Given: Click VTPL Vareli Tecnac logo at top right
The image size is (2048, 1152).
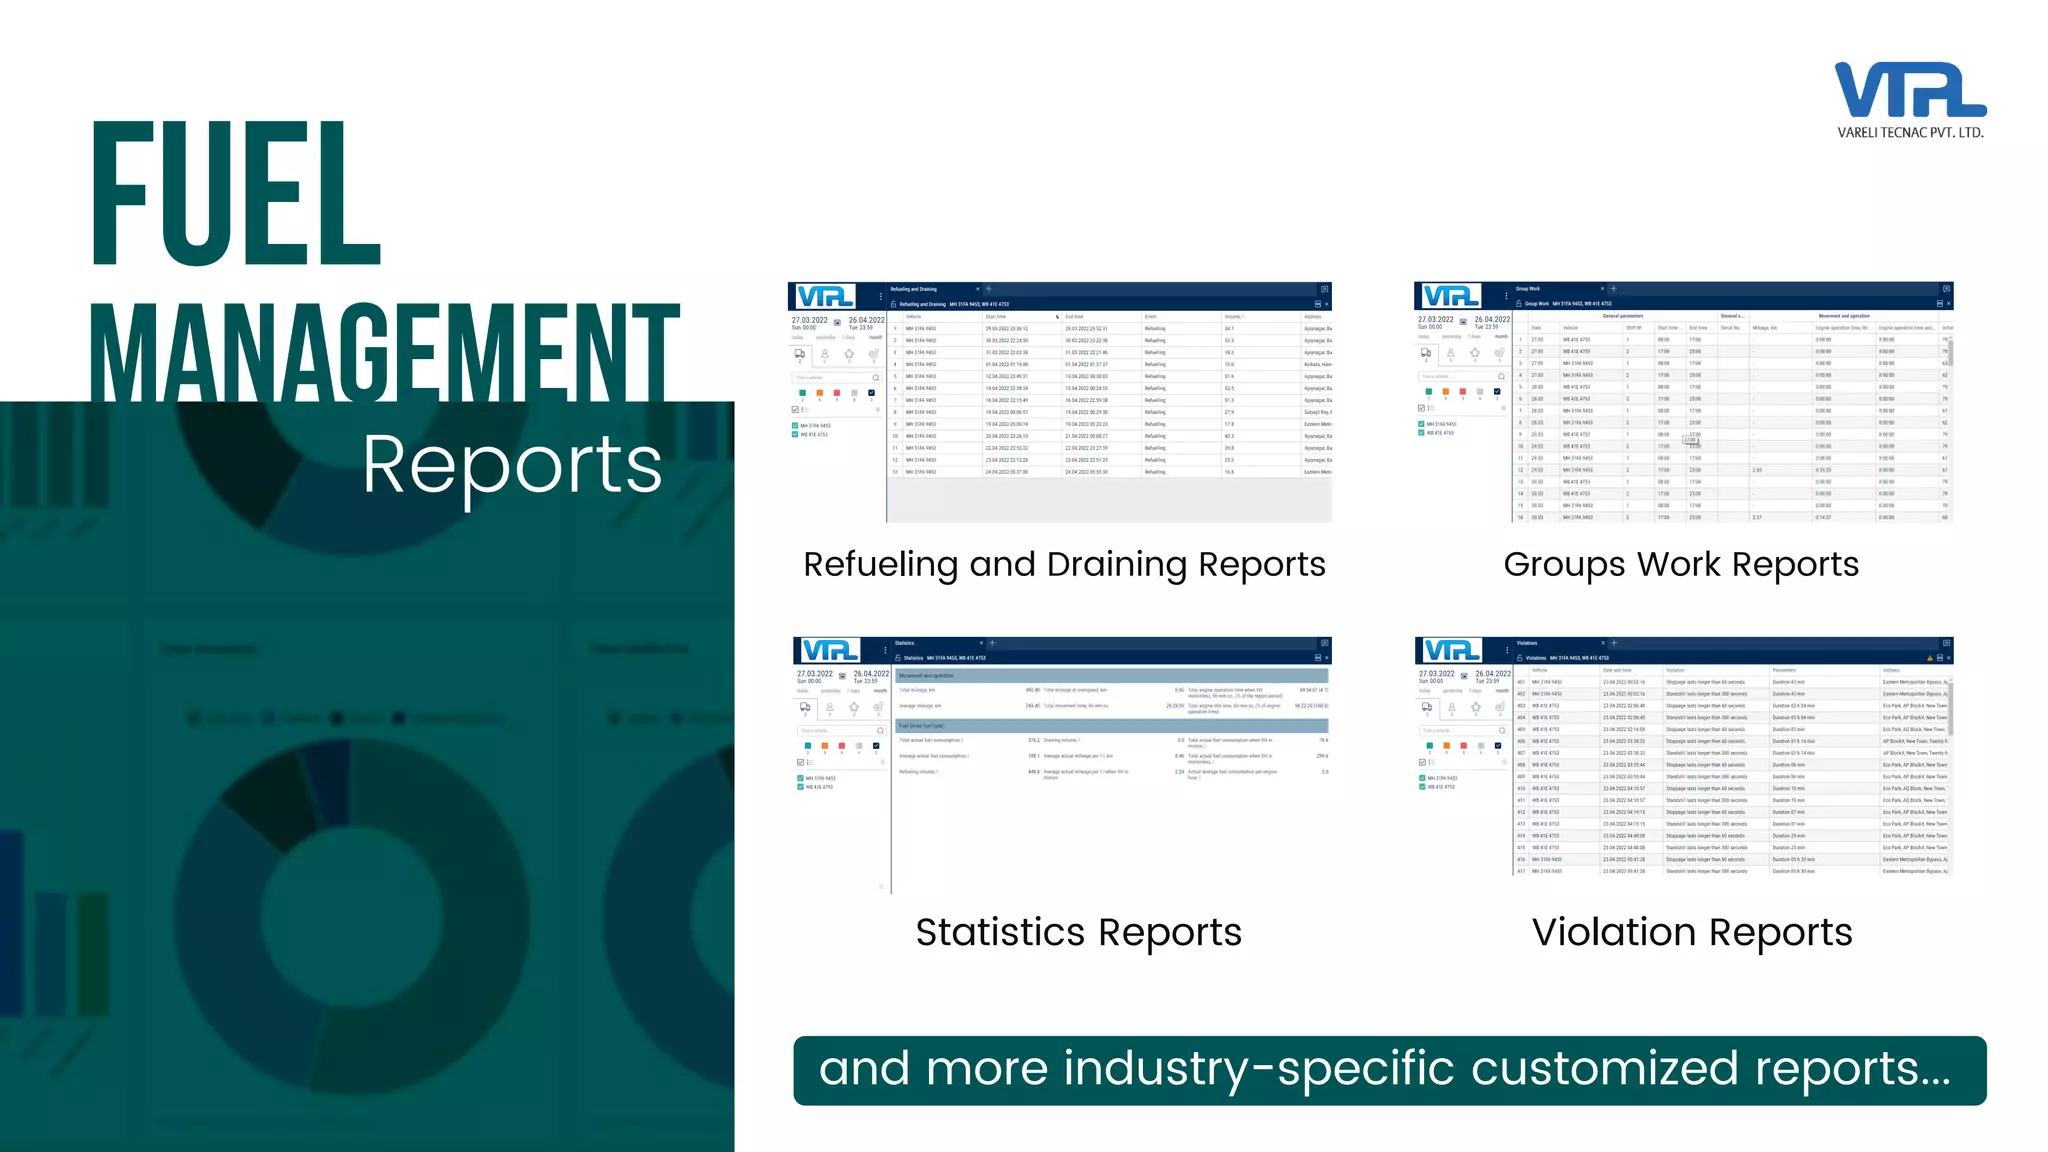Looking at the screenshot, I should pos(1910,100).
